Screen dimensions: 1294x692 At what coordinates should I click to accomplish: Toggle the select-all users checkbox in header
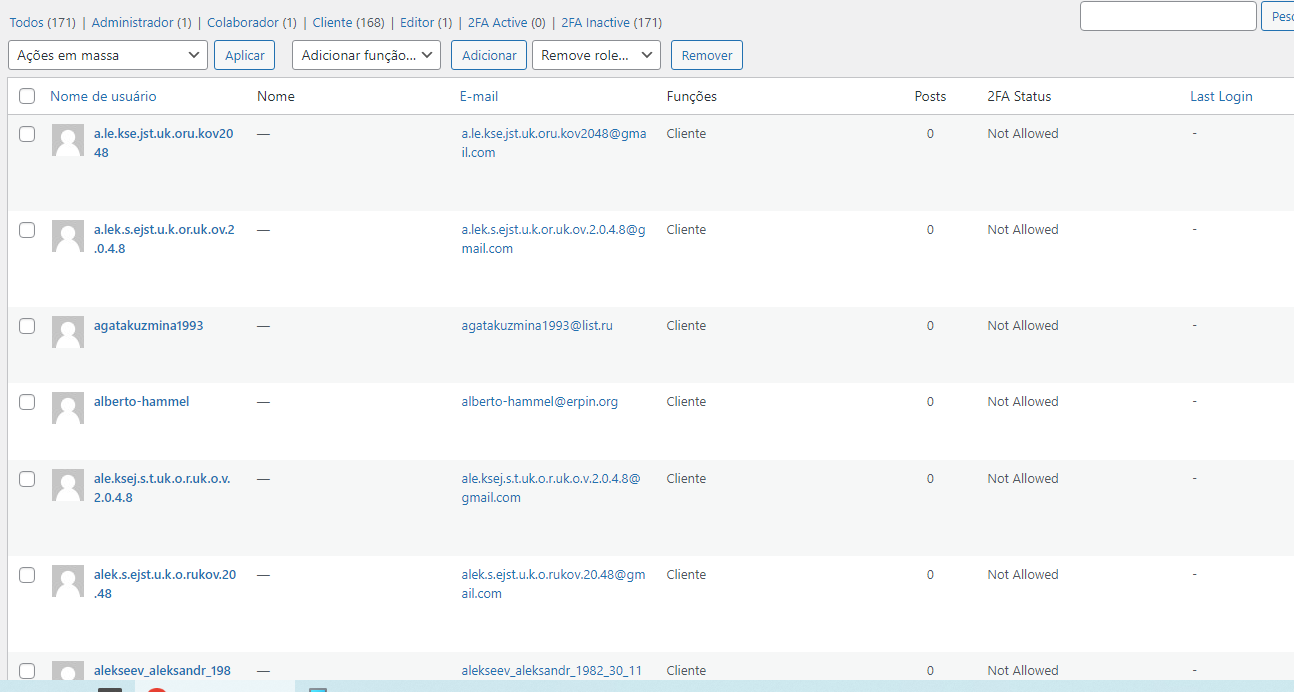point(27,97)
